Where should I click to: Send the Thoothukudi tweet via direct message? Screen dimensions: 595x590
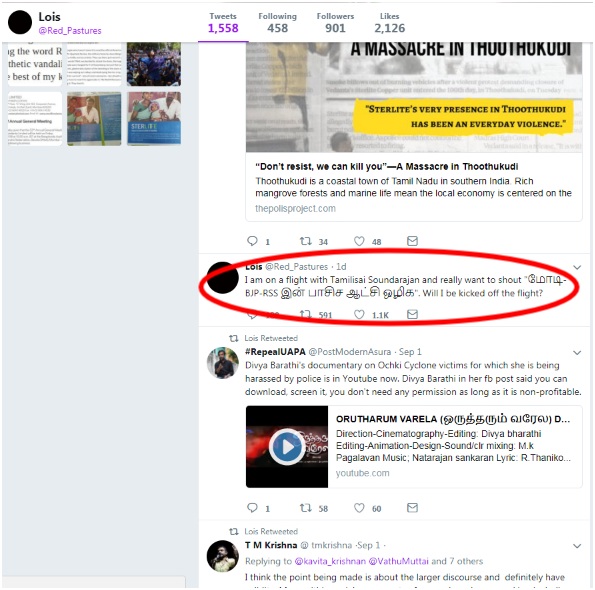click(412, 241)
